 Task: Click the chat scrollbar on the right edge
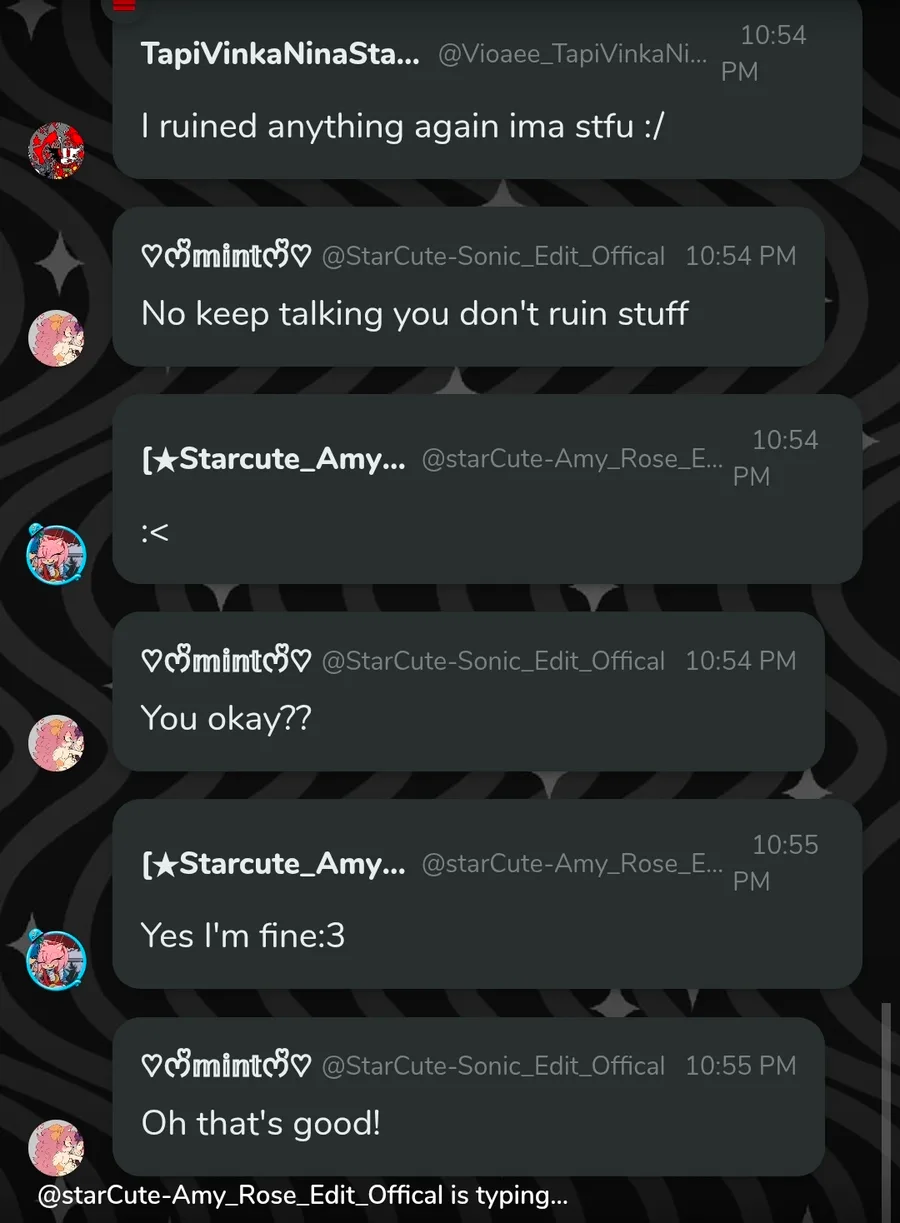[885, 1090]
